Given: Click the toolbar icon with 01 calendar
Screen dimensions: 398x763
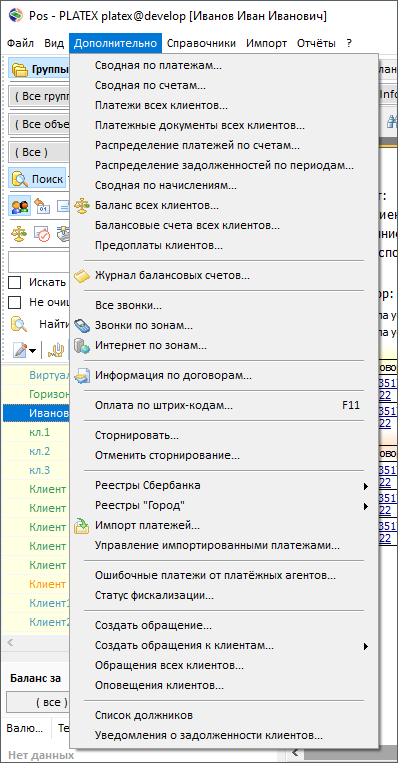Looking at the screenshot, I should click(42, 206).
